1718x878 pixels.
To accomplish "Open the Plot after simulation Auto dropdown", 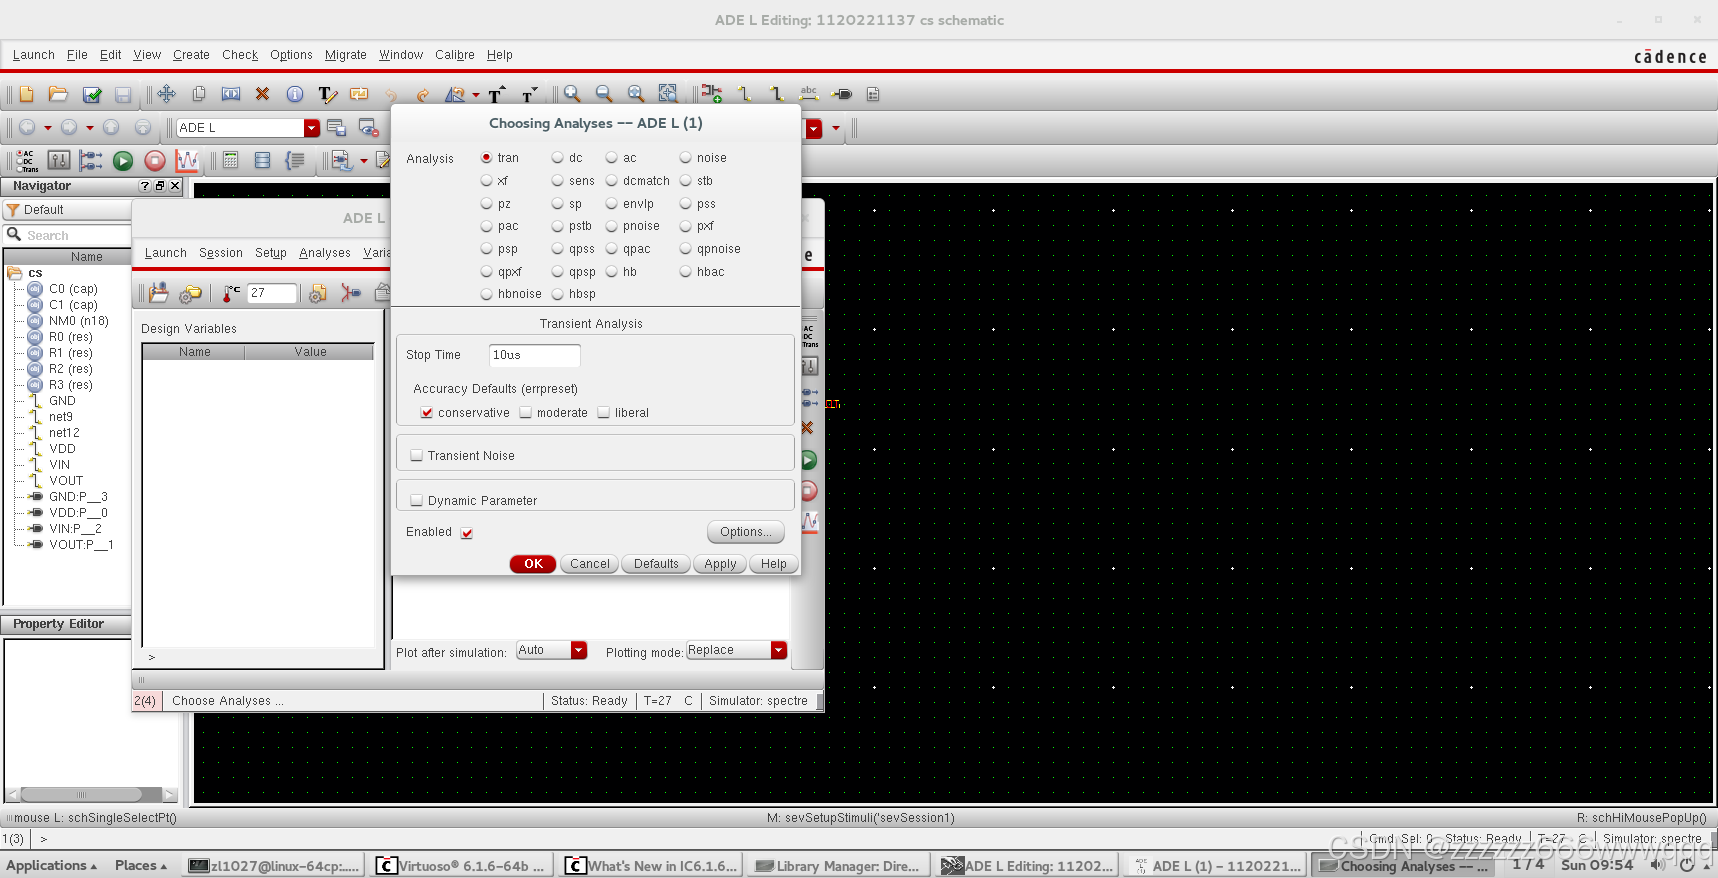I will click(578, 650).
